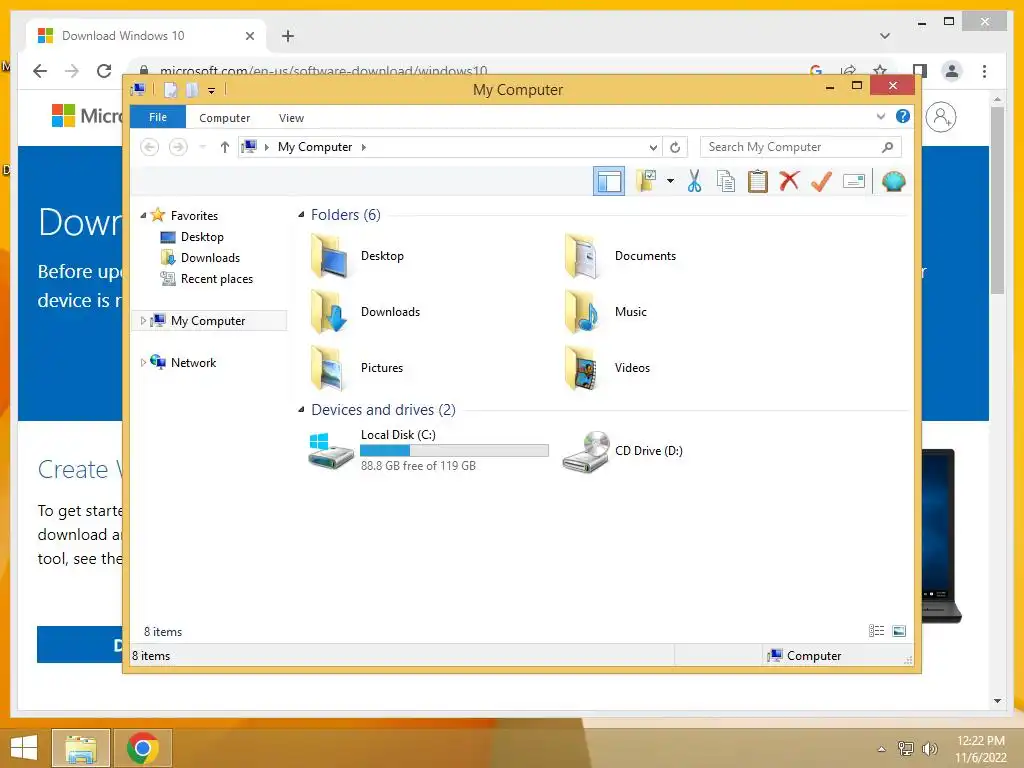
Task: Open Chrome profile avatar button
Action: click(952, 71)
